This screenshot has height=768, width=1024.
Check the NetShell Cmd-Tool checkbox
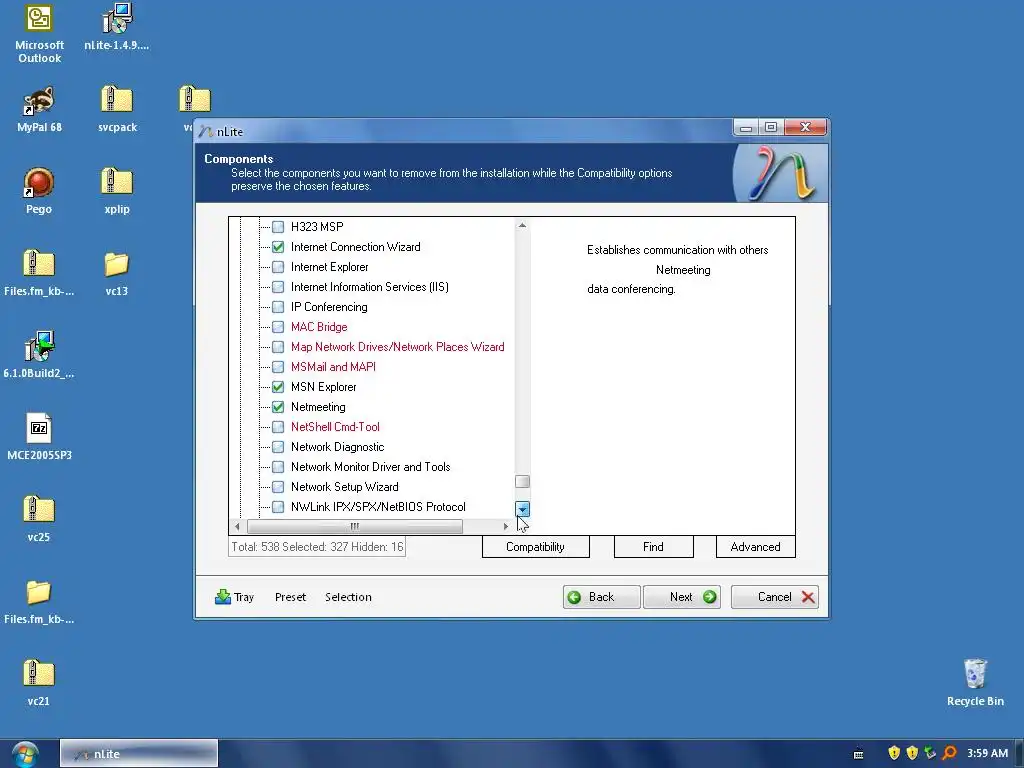(x=278, y=427)
